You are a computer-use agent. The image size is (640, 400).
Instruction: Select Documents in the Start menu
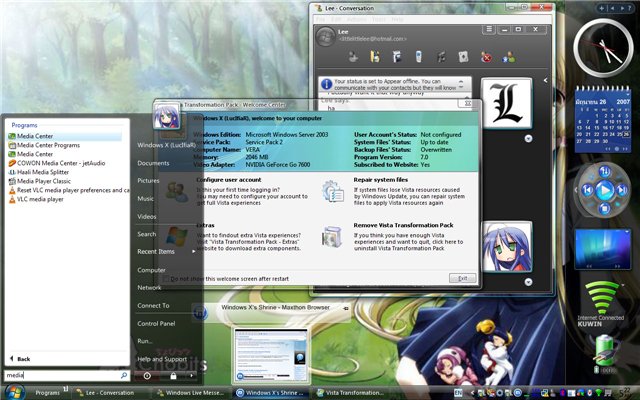[153, 163]
